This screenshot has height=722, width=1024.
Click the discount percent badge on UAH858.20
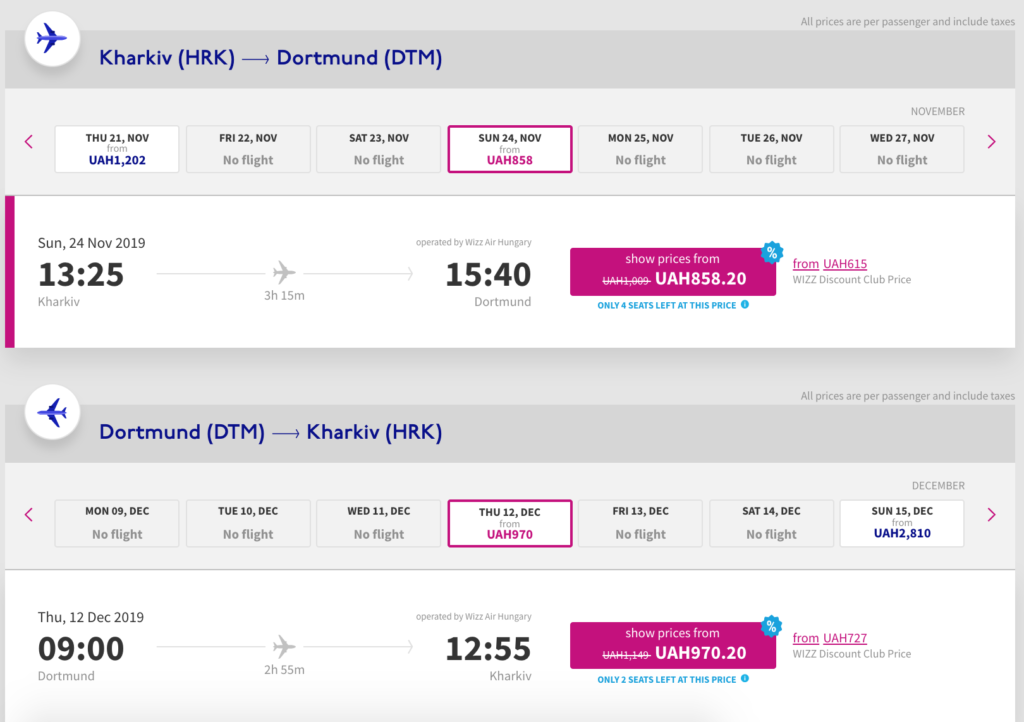pos(772,252)
